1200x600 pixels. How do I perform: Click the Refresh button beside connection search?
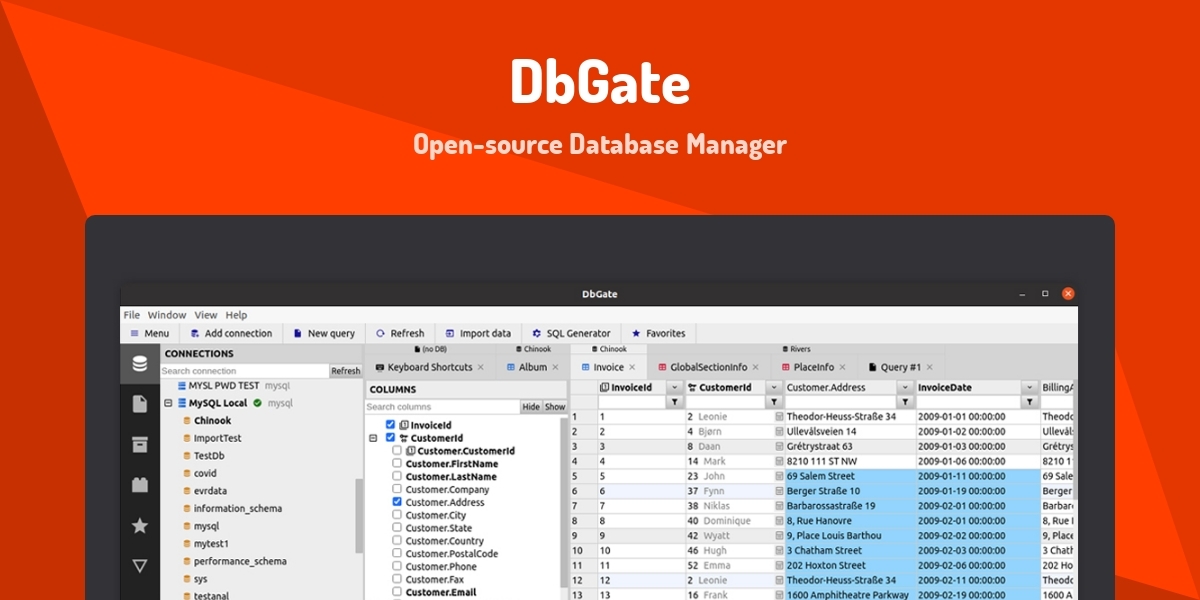(345, 371)
